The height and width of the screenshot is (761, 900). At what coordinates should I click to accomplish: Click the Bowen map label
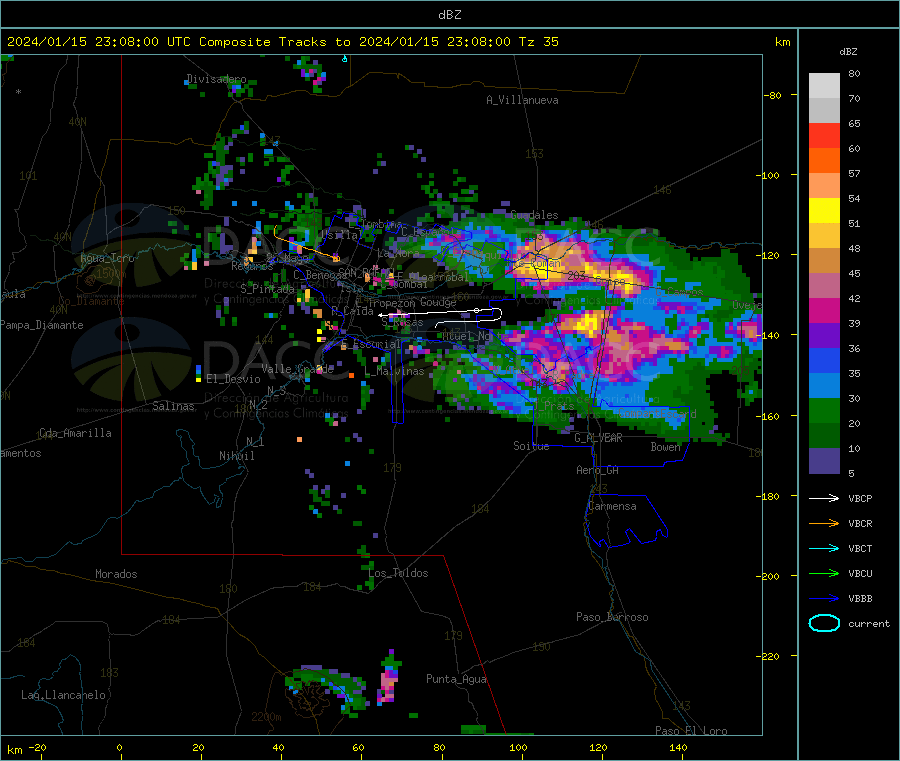click(x=665, y=446)
